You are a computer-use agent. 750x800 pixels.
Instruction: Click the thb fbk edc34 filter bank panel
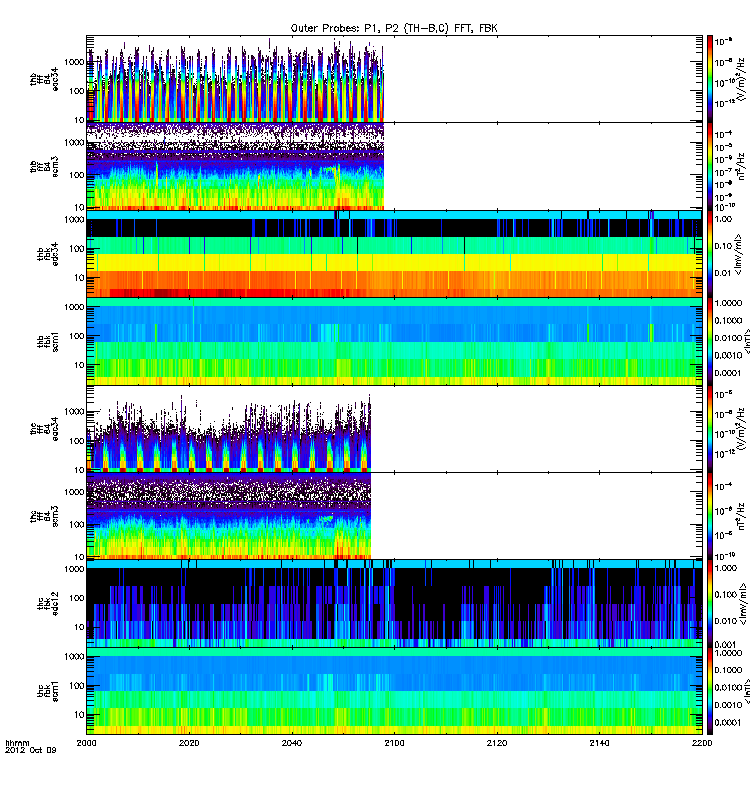[394, 253]
